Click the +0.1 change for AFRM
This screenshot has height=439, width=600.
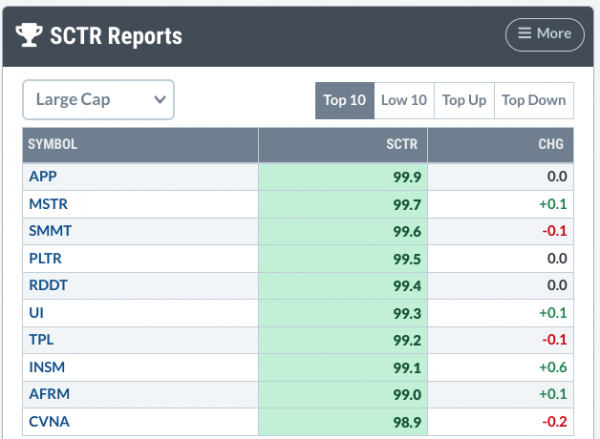coord(553,394)
